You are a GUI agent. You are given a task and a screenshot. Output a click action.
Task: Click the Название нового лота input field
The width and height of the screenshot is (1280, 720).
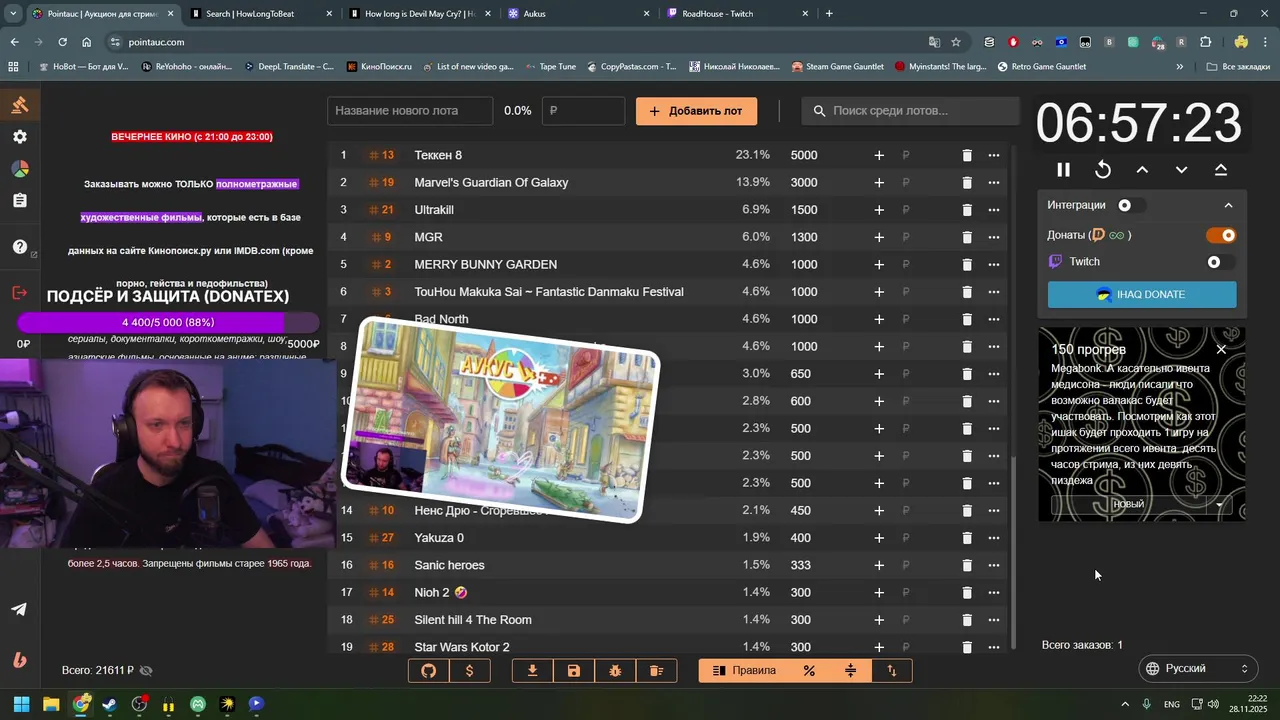(x=410, y=111)
